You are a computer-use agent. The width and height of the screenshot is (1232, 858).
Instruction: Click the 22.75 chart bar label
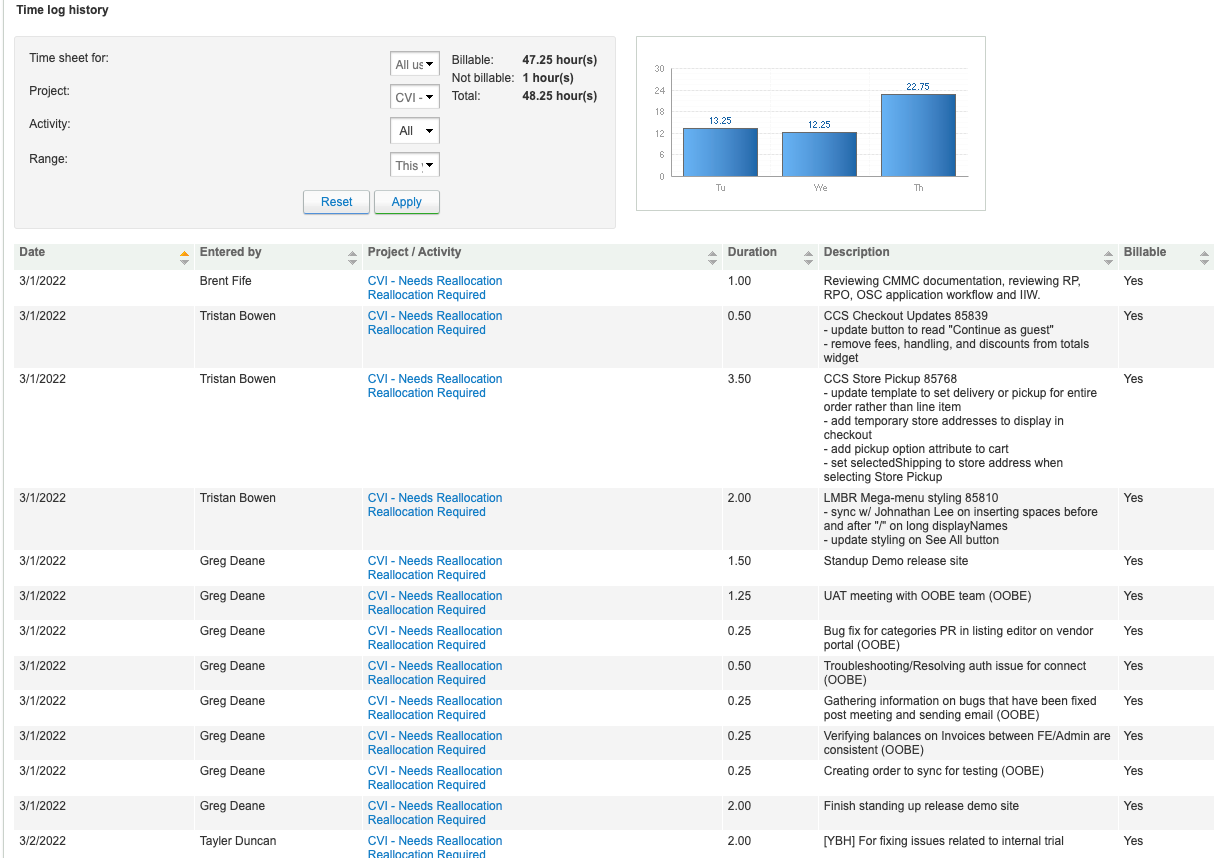pos(918,87)
